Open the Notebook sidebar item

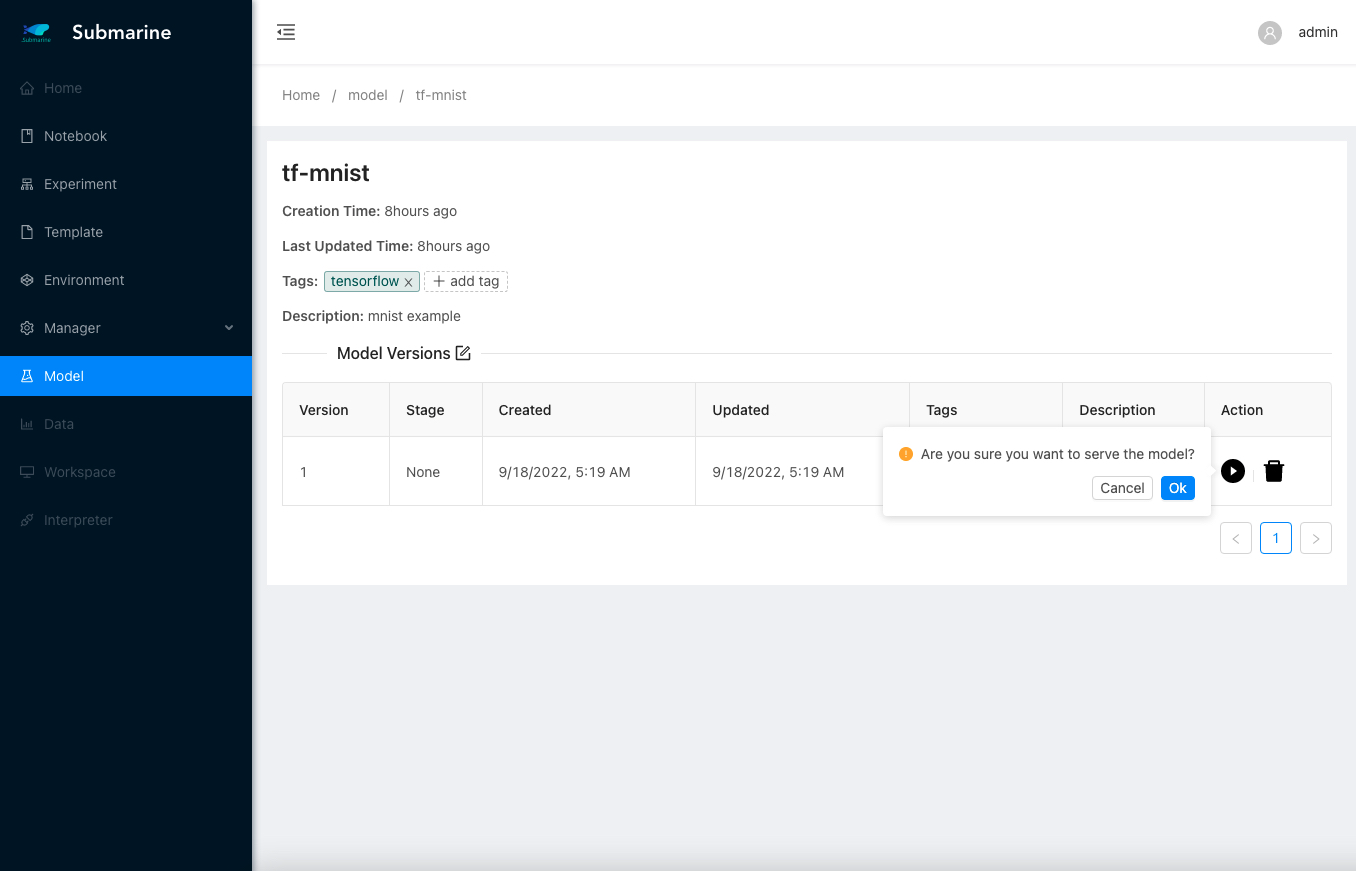click(x=75, y=136)
